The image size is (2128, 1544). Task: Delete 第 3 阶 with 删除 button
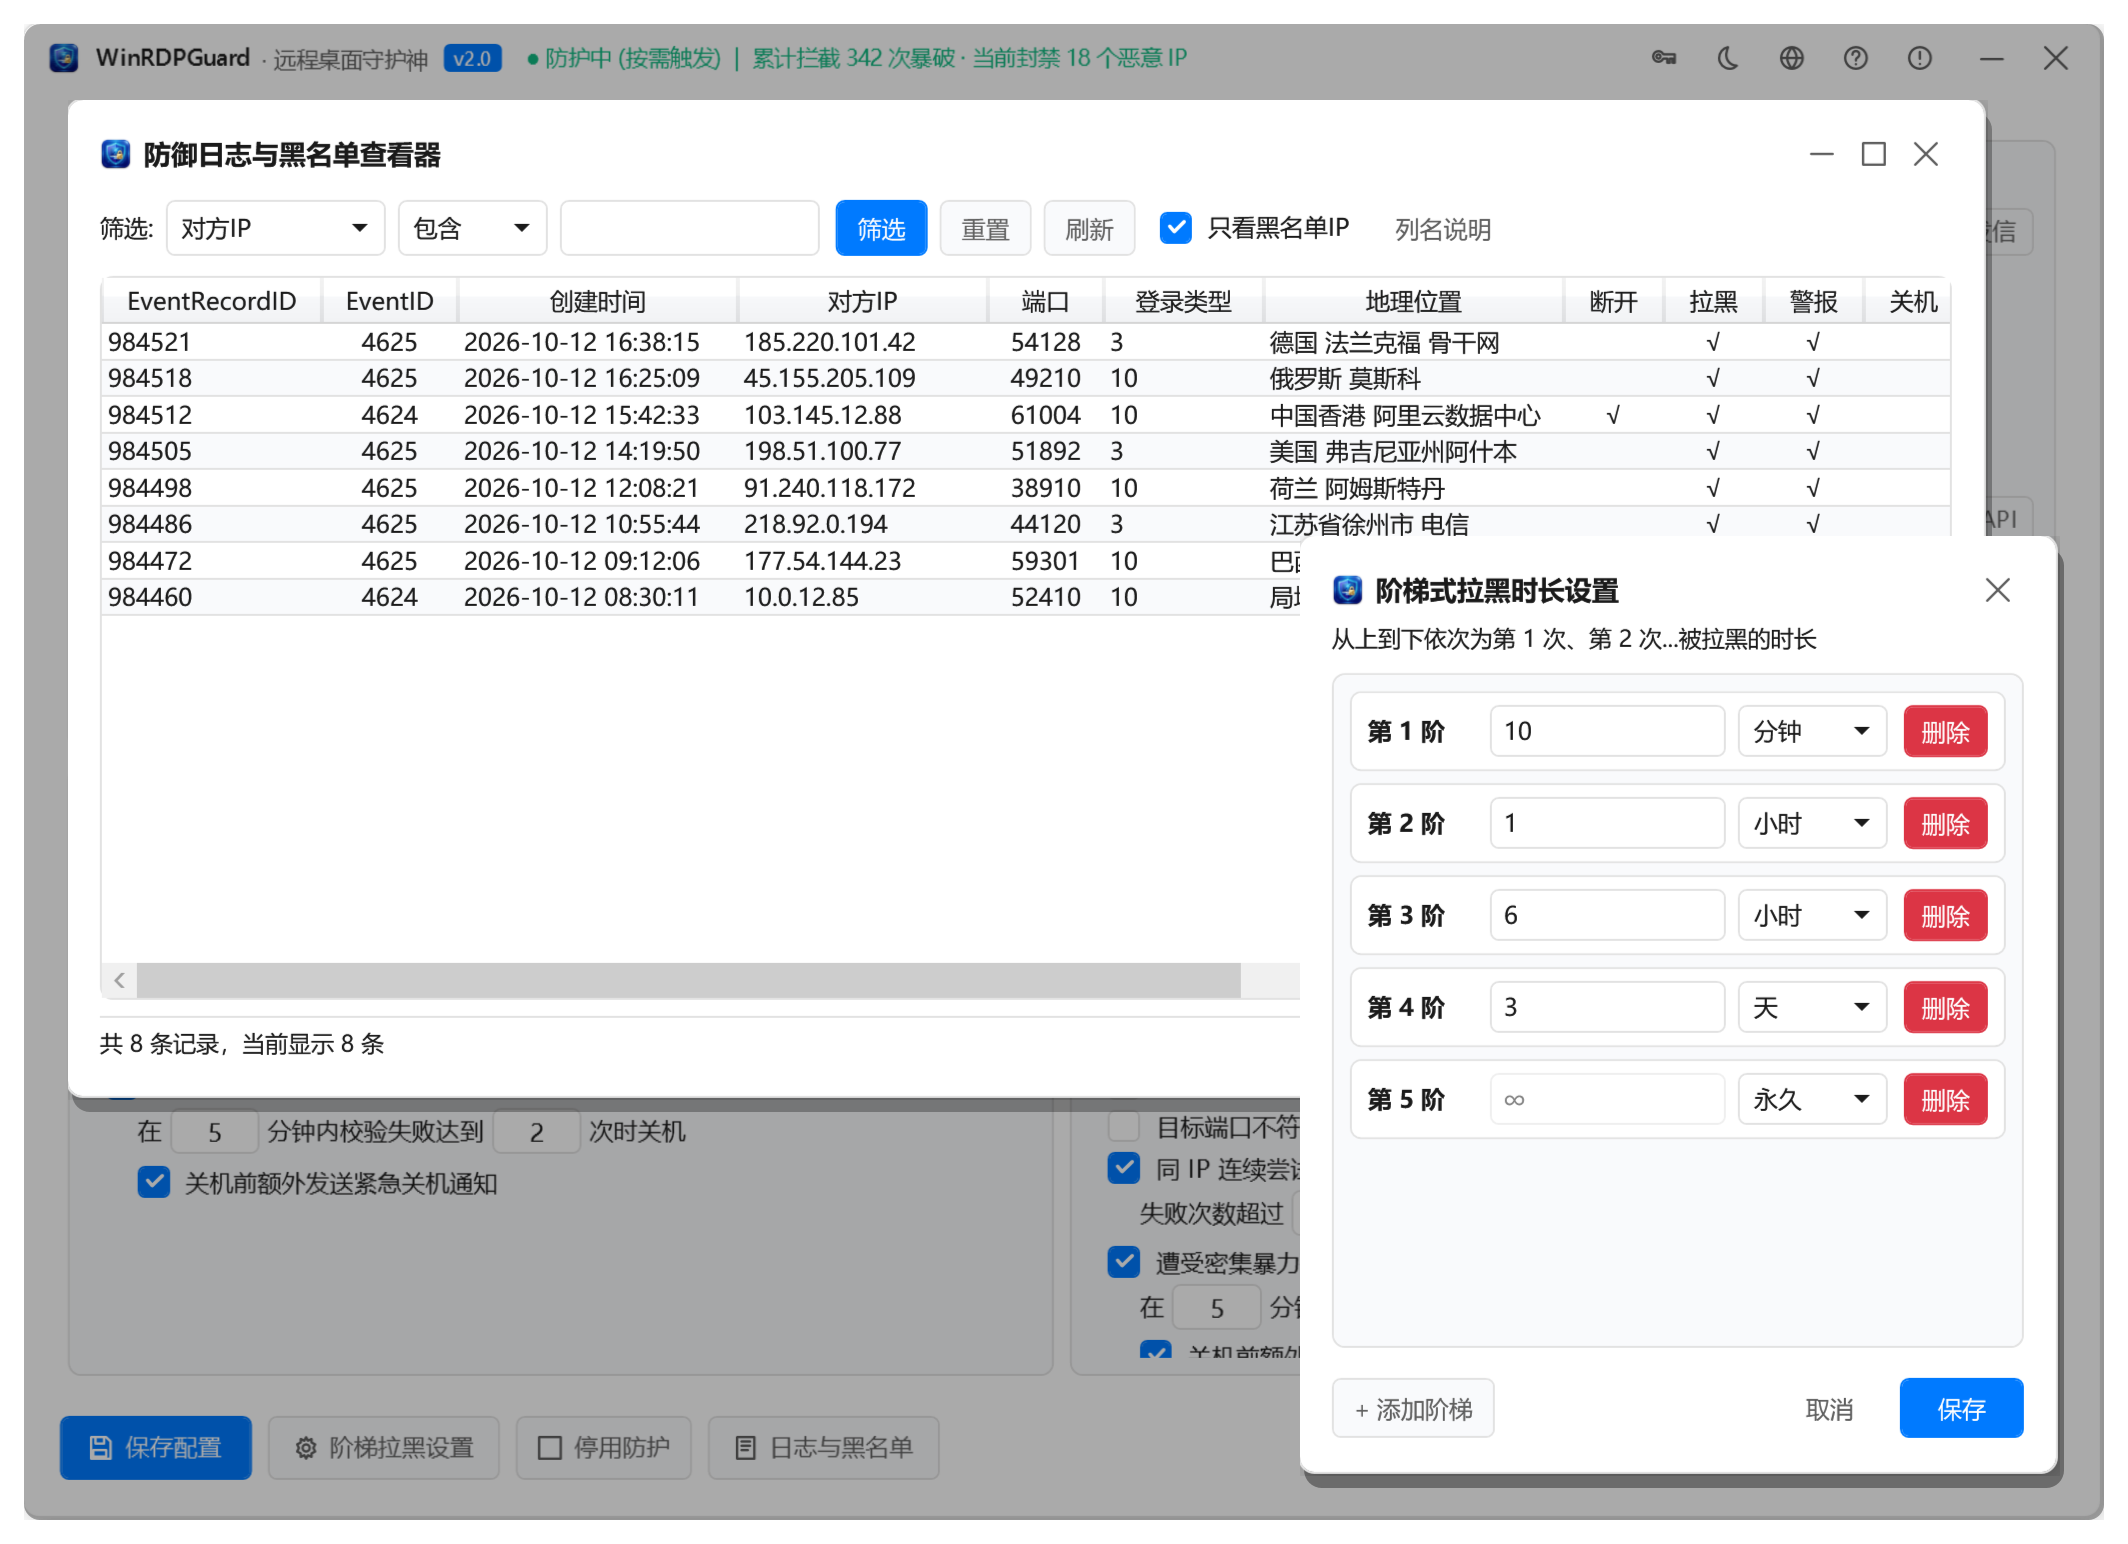pos(1945,915)
